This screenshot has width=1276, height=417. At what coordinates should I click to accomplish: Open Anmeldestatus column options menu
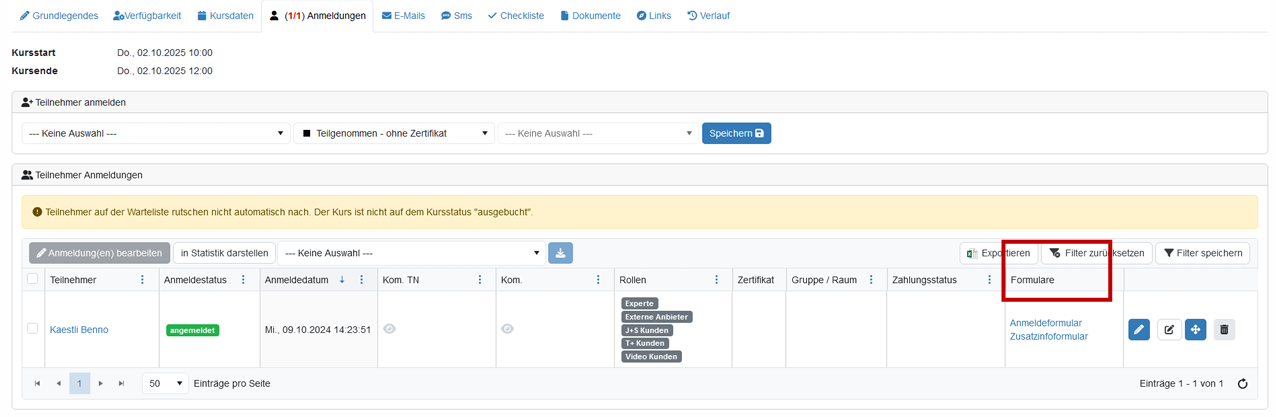click(x=243, y=280)
